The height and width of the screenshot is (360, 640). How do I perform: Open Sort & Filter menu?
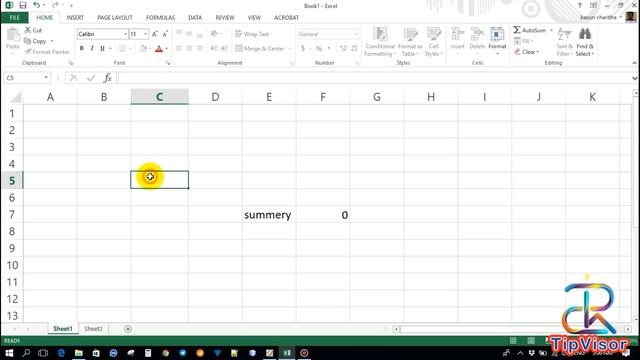pyautogui.click(x=564, y=42)
